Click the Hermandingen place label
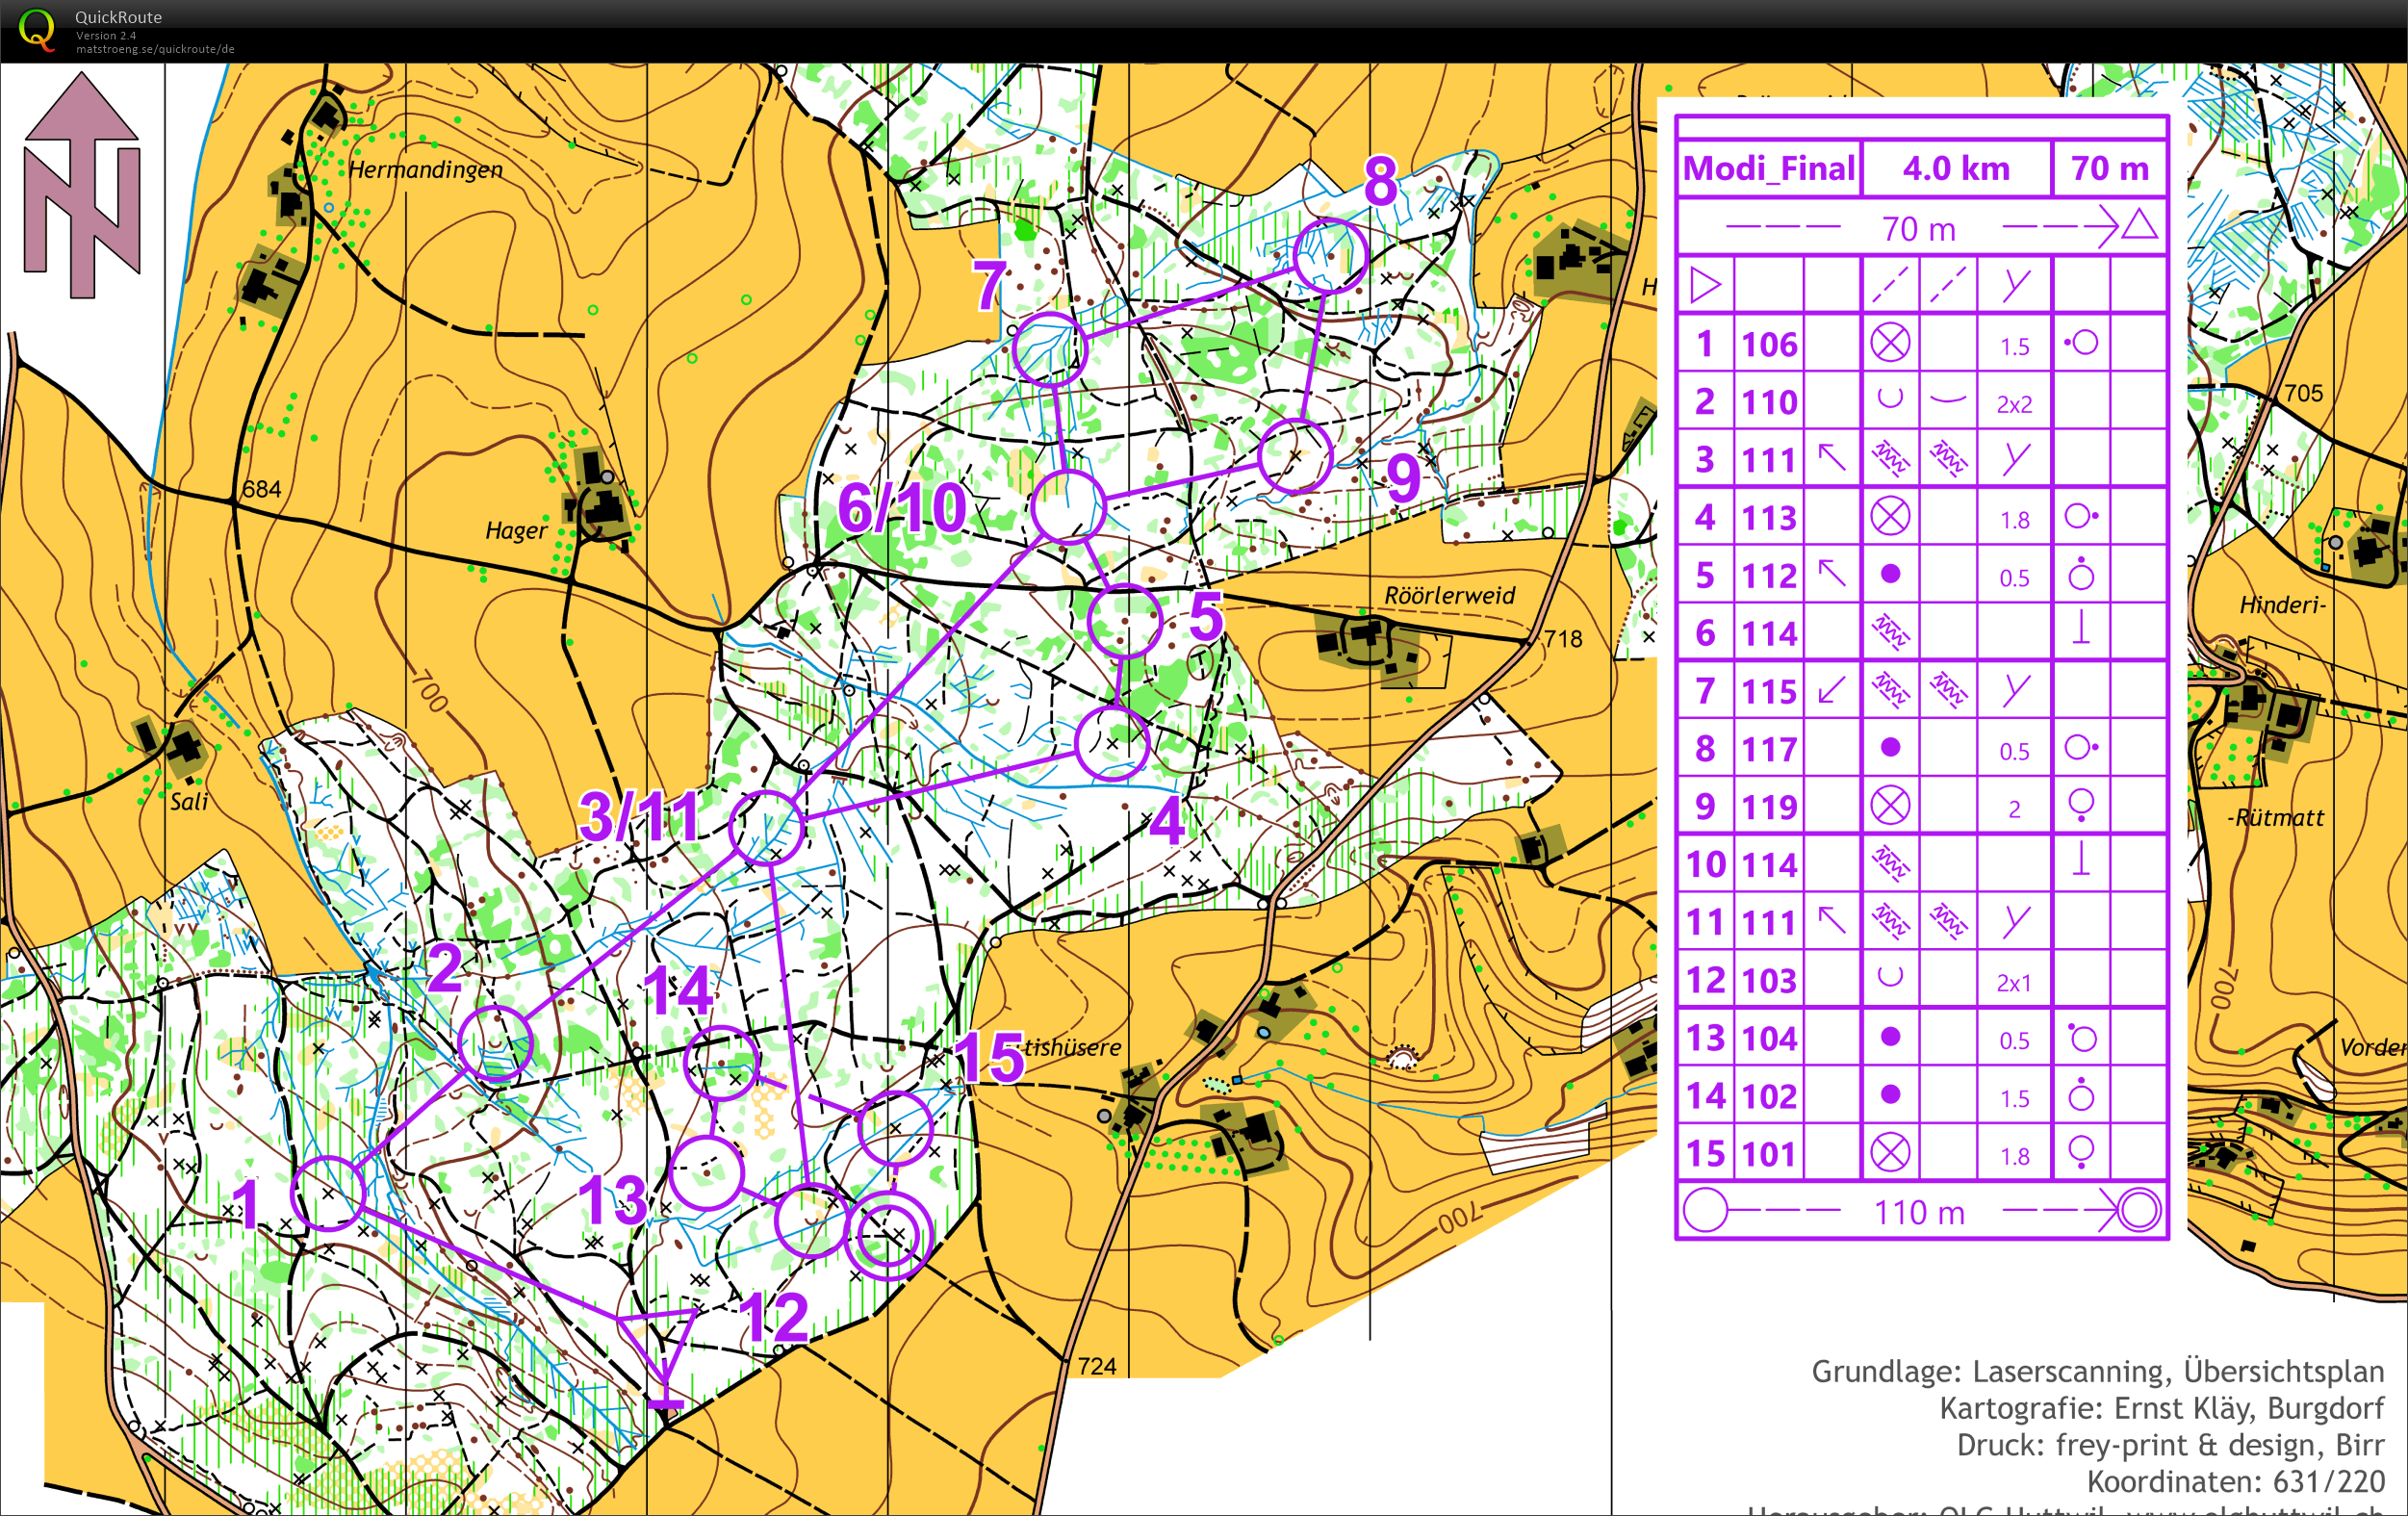This screenshot has height=1516, width=2408. tap(425, 170)
